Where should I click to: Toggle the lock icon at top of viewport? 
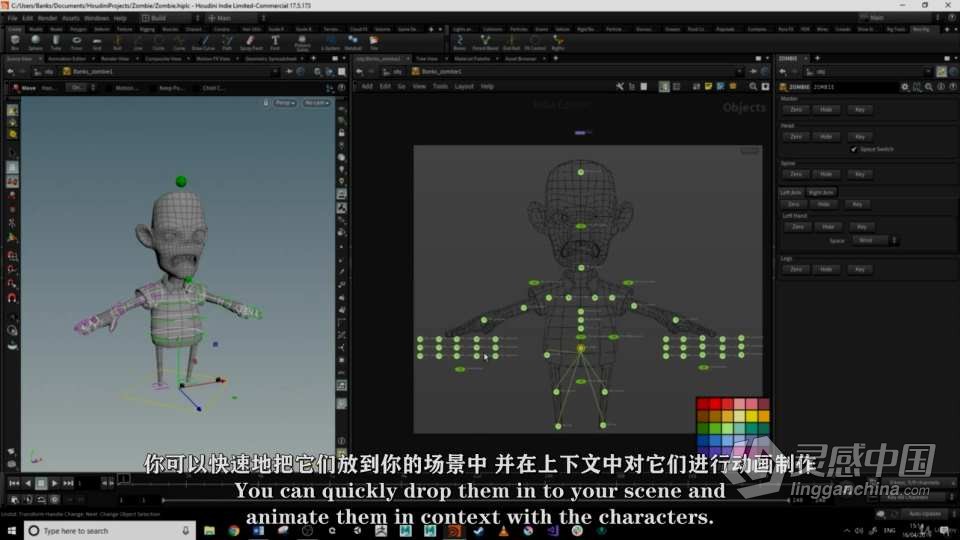266,103
